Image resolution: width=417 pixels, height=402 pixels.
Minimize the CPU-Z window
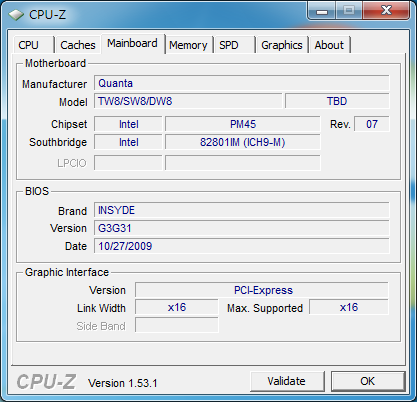pyautogui.click(x=322, y=11)
